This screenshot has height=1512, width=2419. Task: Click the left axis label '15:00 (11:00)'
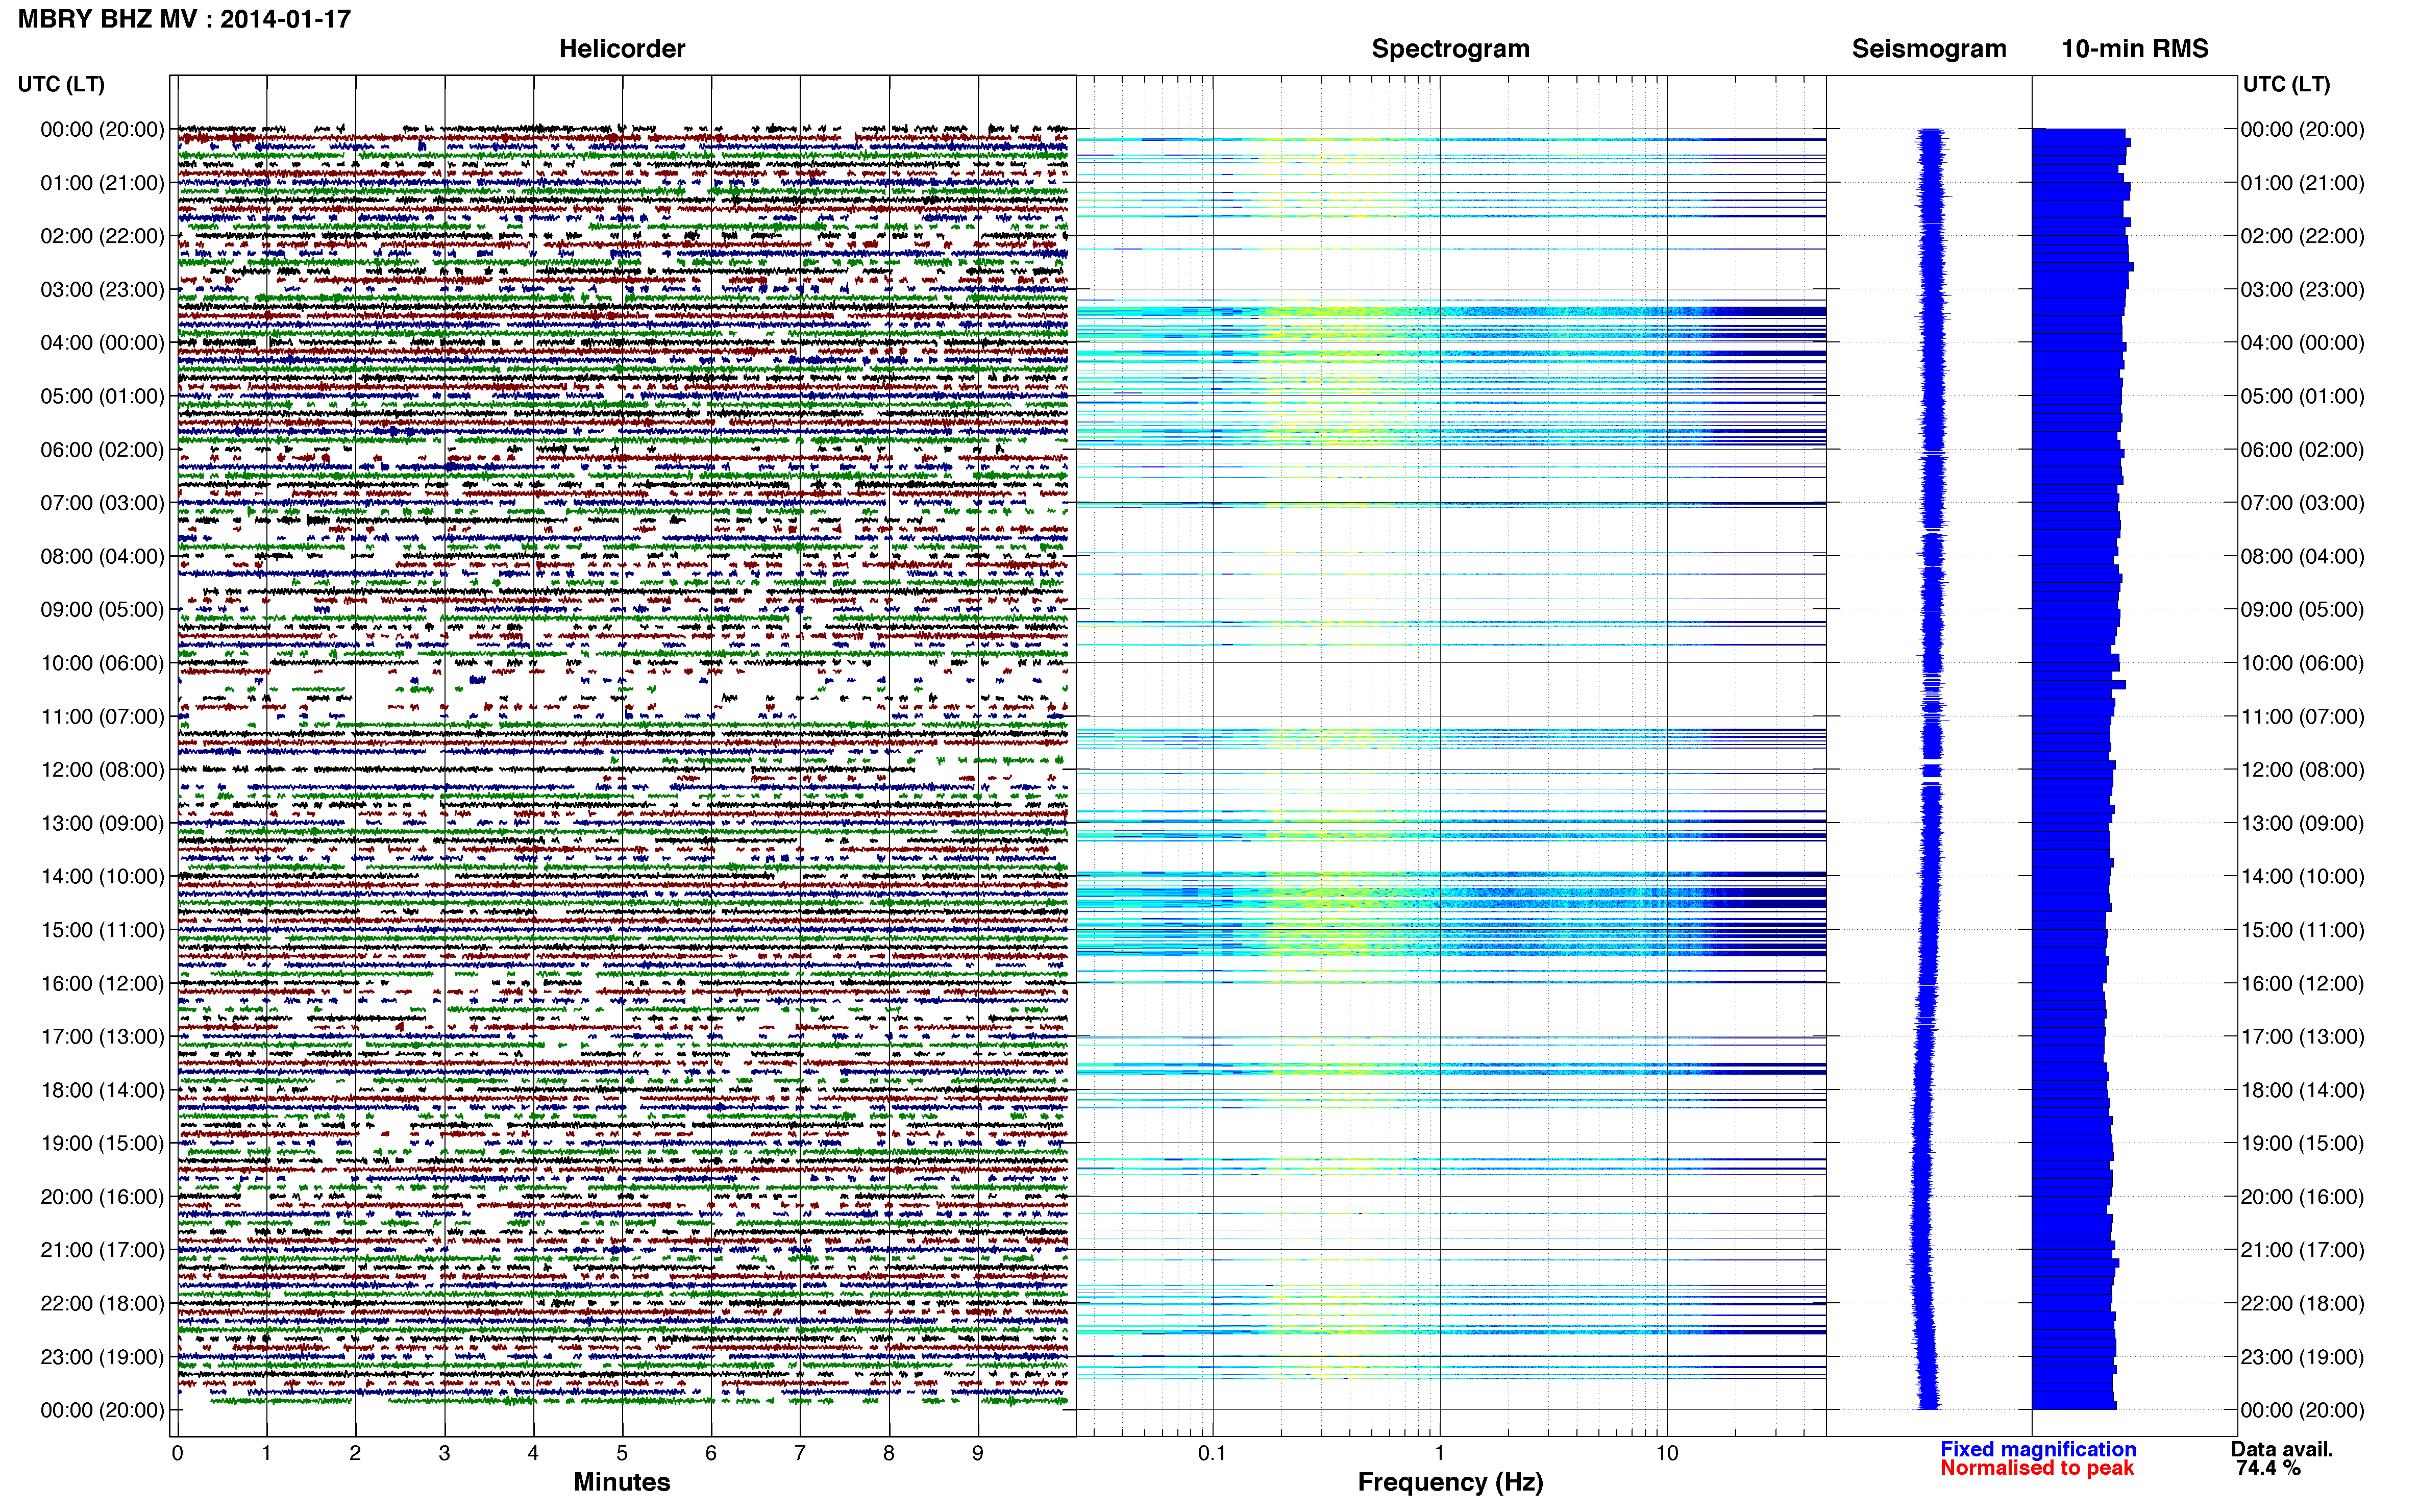pyautogui.click(x=102, y=930)
